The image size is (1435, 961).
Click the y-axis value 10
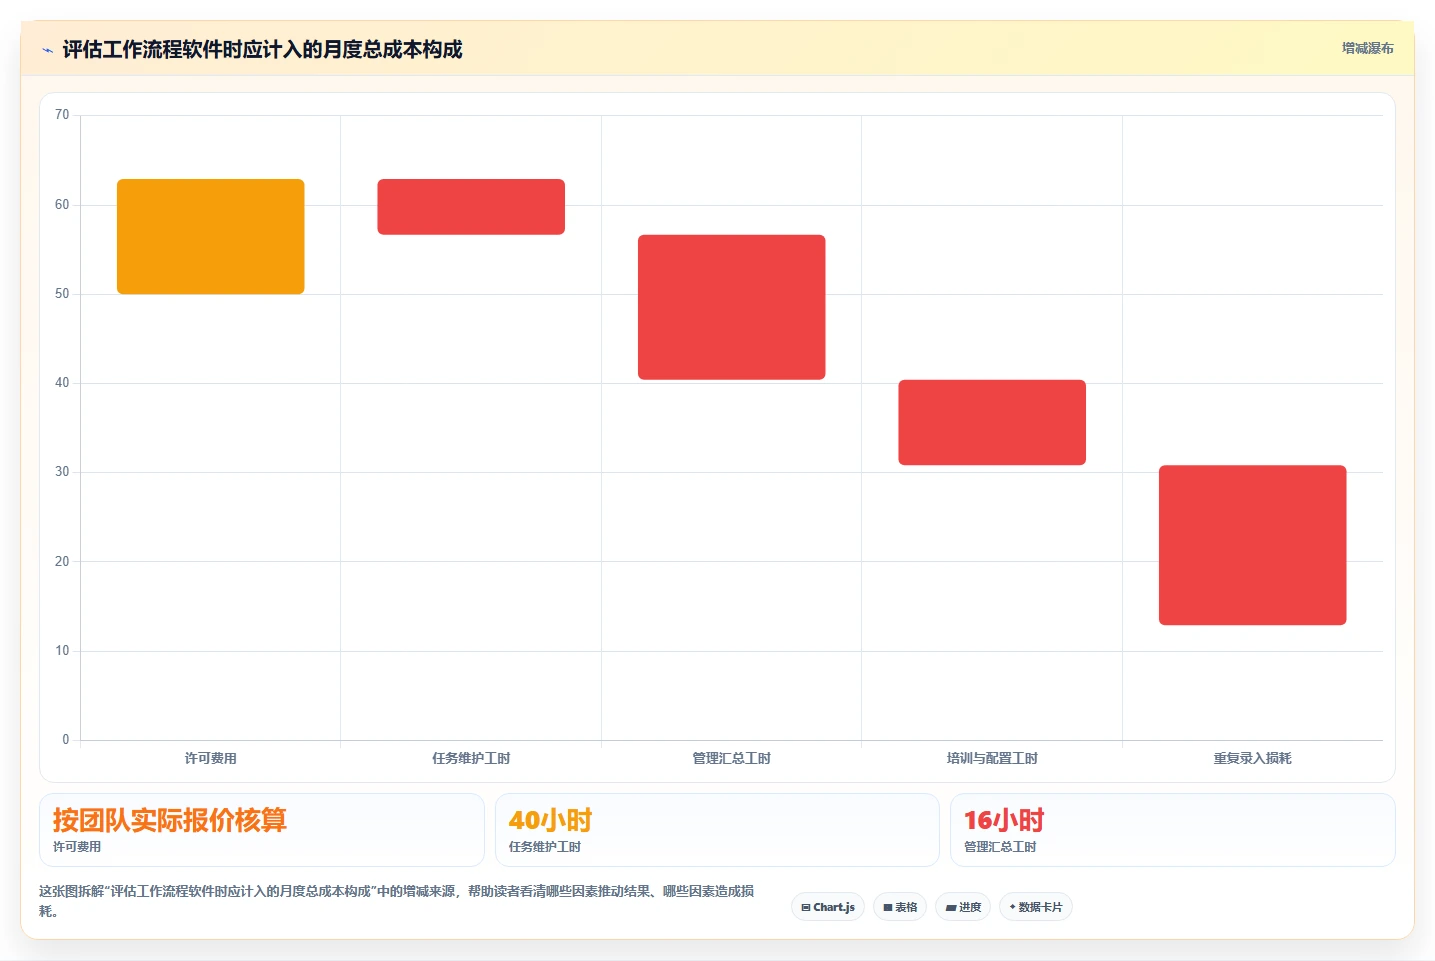pos(62,651)
